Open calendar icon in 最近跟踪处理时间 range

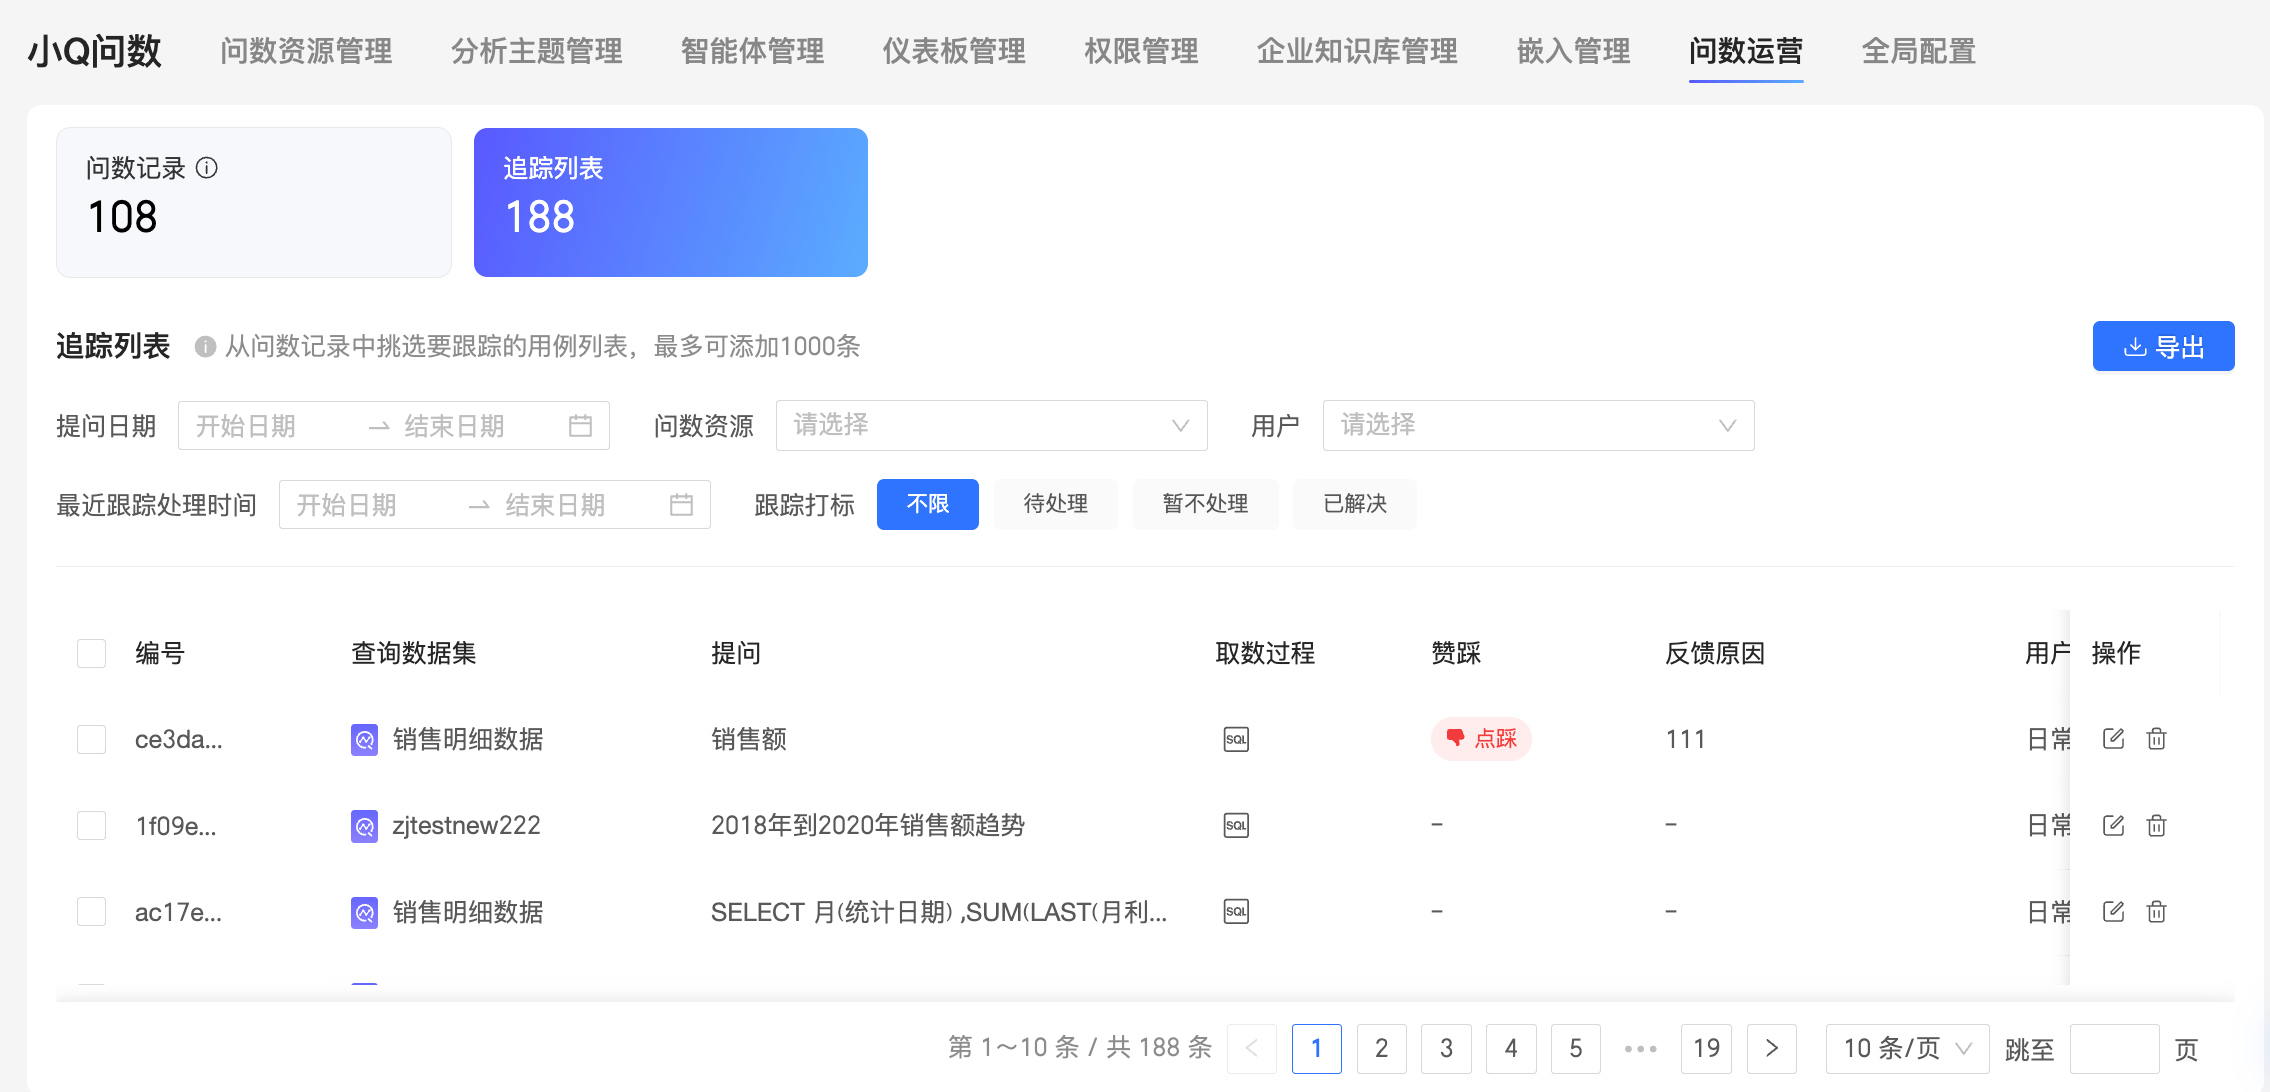click(681, 505)
